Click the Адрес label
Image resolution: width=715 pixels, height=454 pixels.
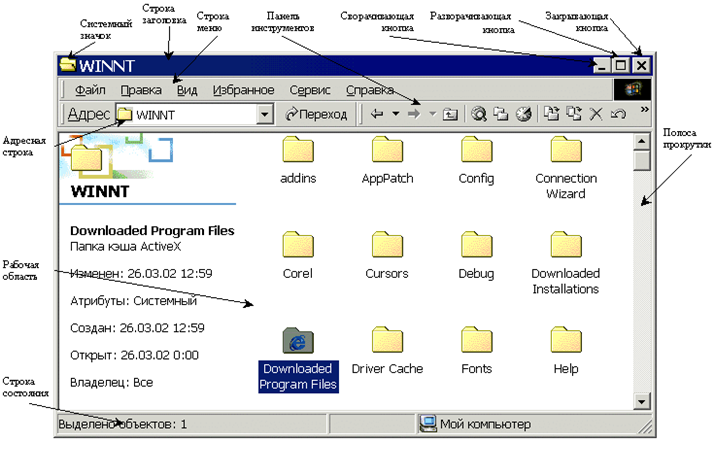tap(88, 114)
